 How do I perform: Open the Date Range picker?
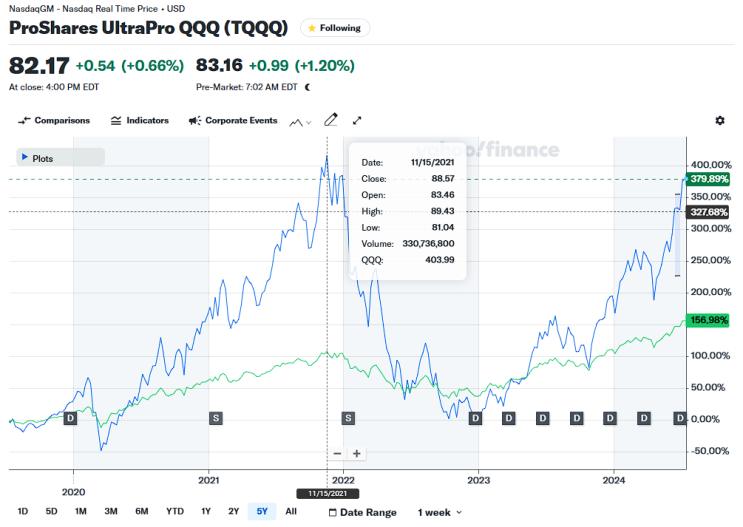pyautogui.click(x=362, y=512)
